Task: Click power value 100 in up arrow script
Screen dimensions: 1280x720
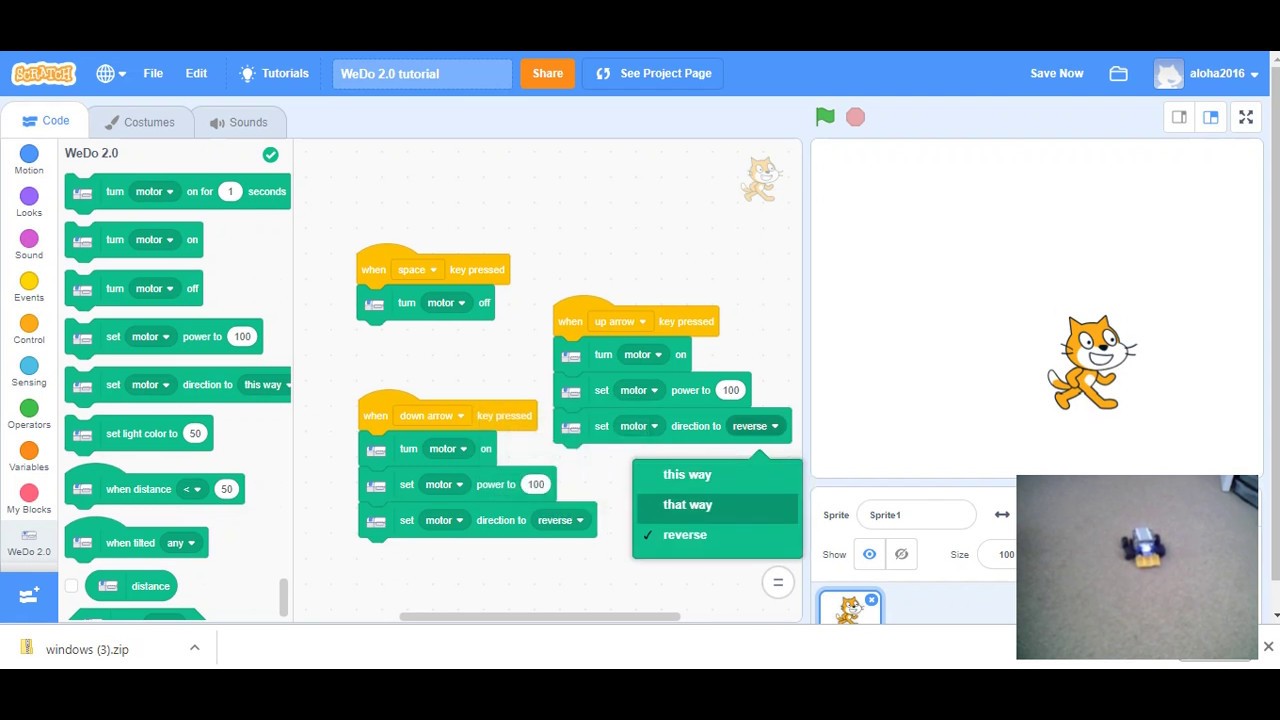Action: point(730,390)
